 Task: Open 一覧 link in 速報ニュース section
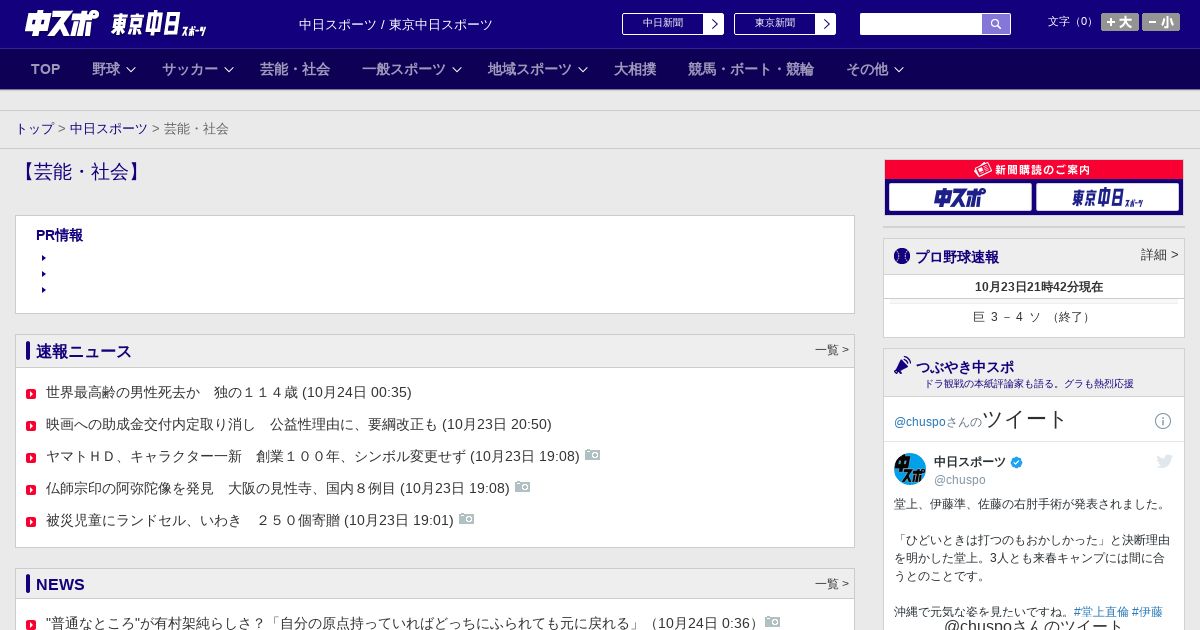(832, 350)
